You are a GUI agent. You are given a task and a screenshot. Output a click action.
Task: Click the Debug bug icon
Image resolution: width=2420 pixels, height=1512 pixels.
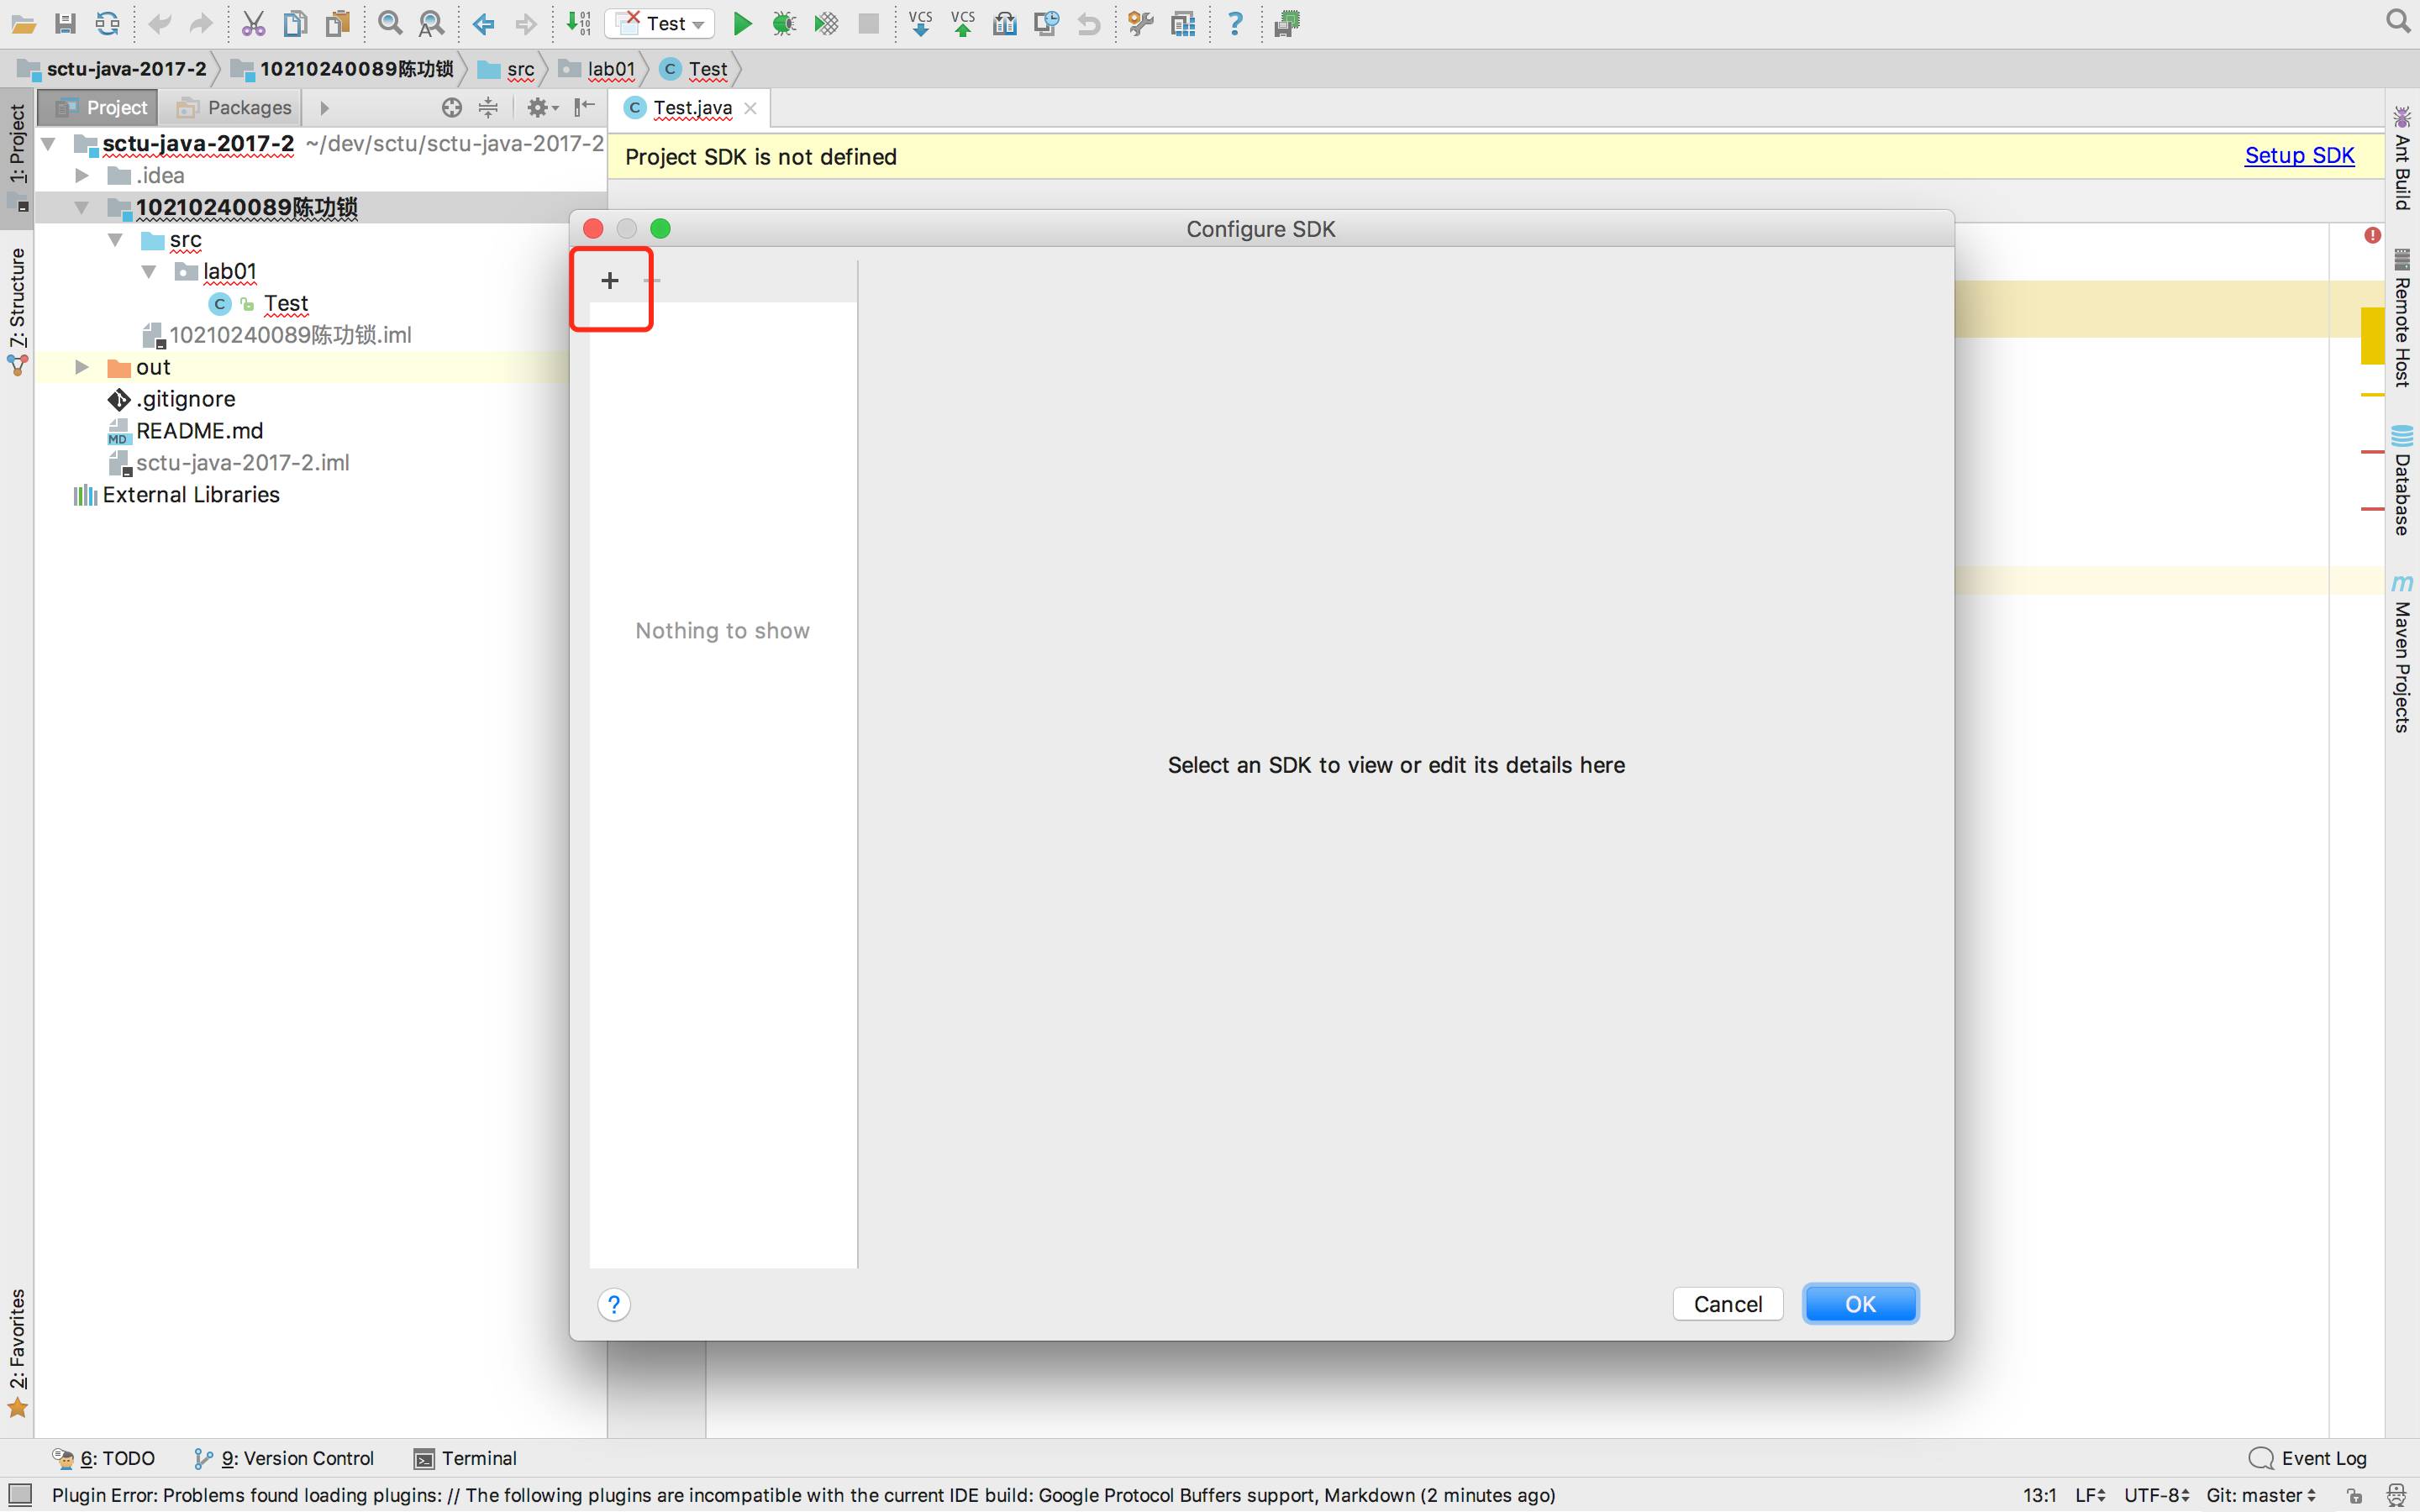coord(784,23)
